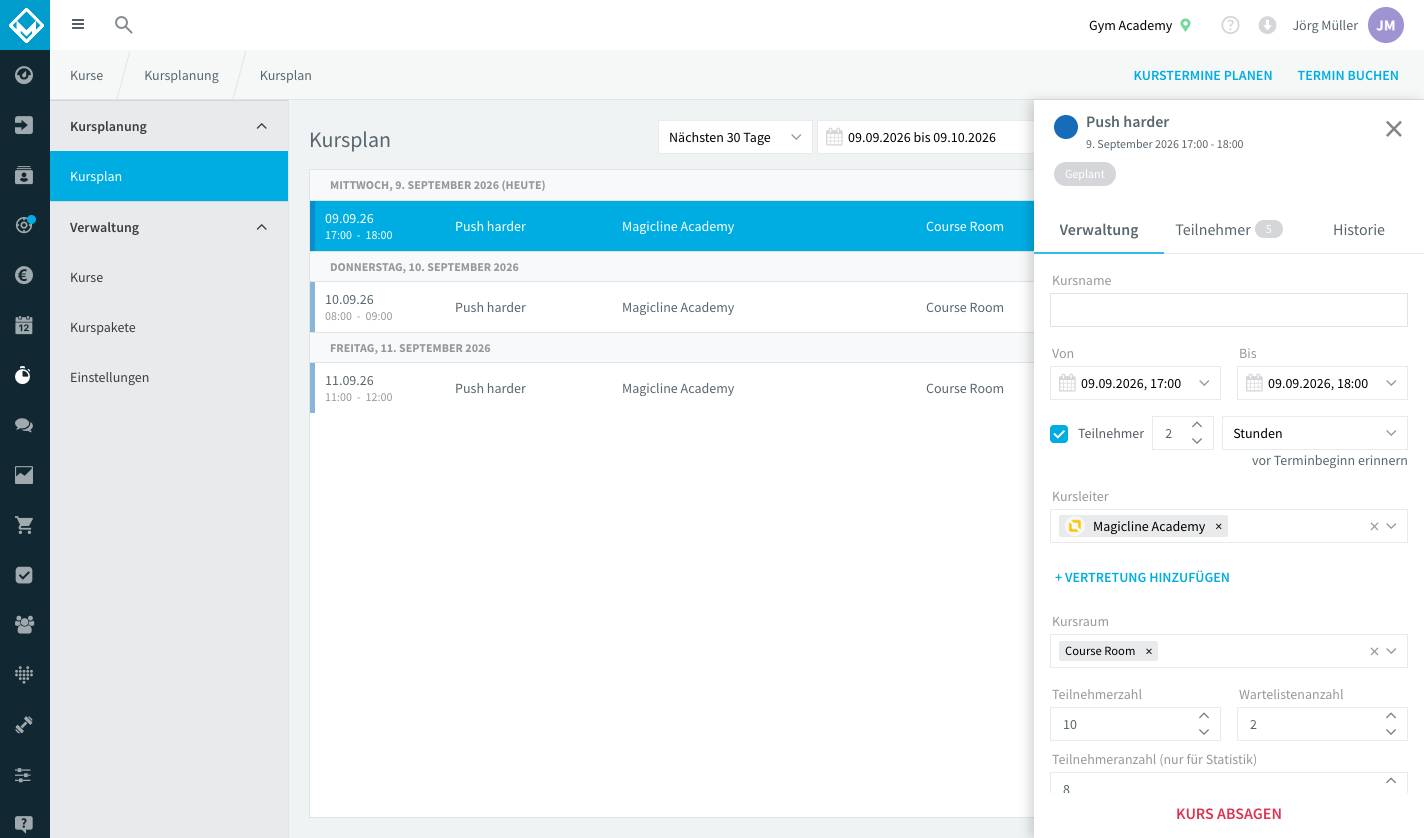This screenshot has height=838, width=1424.
Task: Decrease the Wartelistenanzahl value
Action: [x=1390, y=732]
